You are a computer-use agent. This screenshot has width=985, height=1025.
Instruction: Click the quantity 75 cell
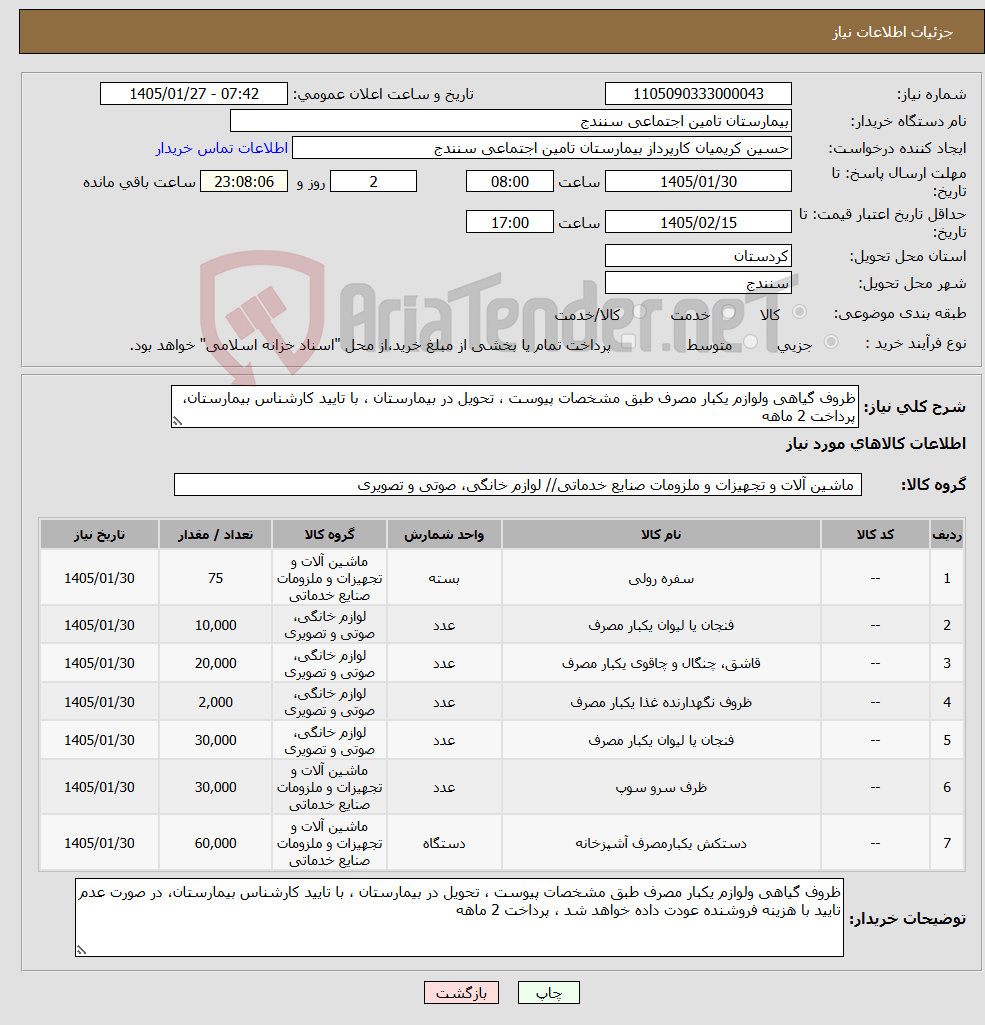(x=215, y=578)
